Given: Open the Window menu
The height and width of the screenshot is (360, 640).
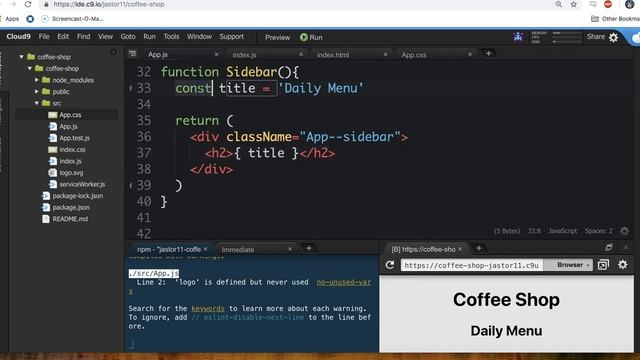Looking at the screenshot, I should pyautogui.click(x=199, y=37).
